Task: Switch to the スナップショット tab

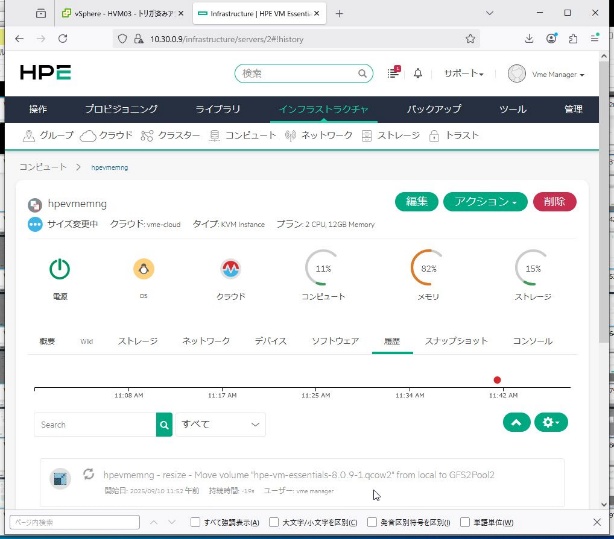Action: tap(456, 341)
